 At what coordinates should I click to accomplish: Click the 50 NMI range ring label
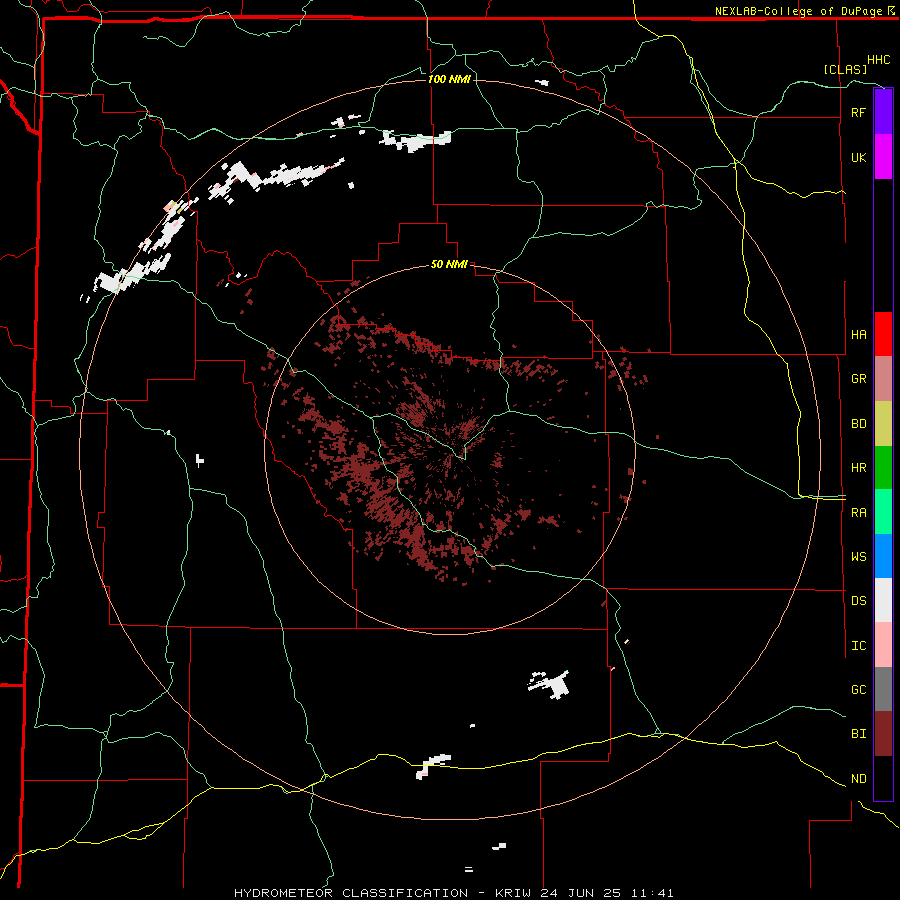tap(449, 264)
